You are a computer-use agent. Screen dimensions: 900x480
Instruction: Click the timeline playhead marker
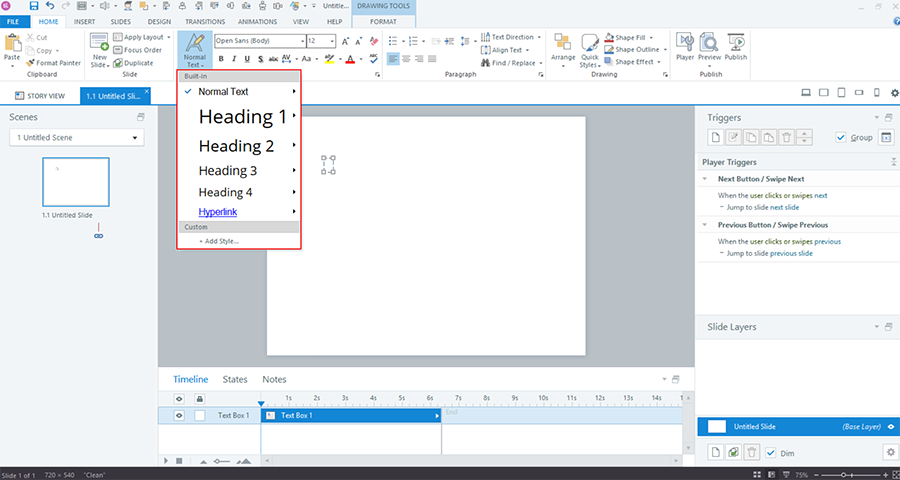(x=261, y=404)
